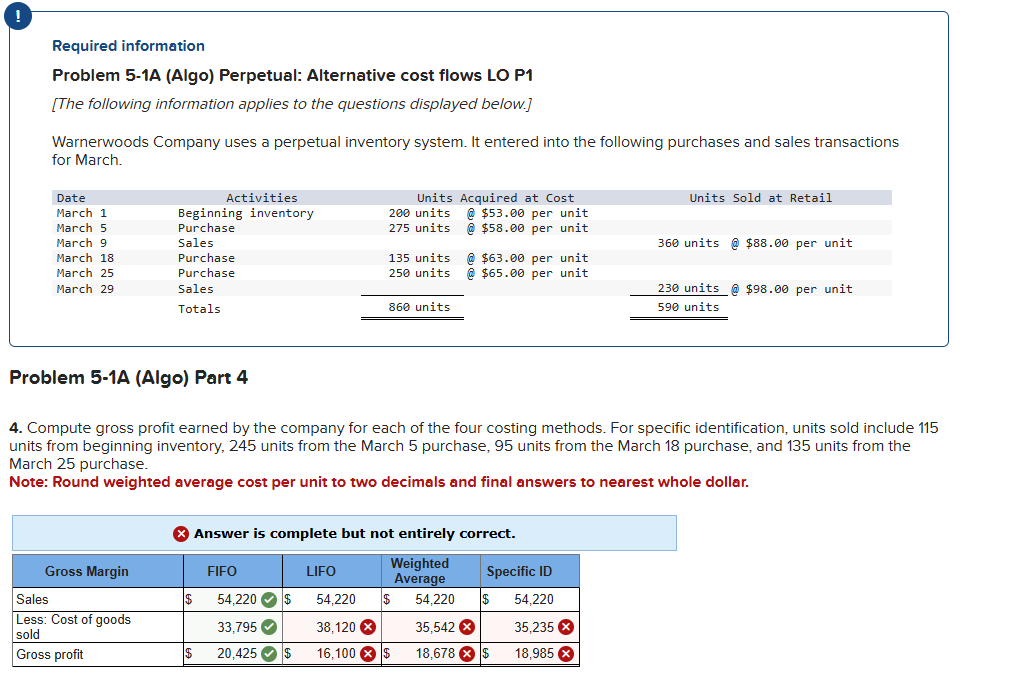The image size is (1010, 682).
Task: Click the red X beside Specific ID gross profit 18,985
Action: 566,654
